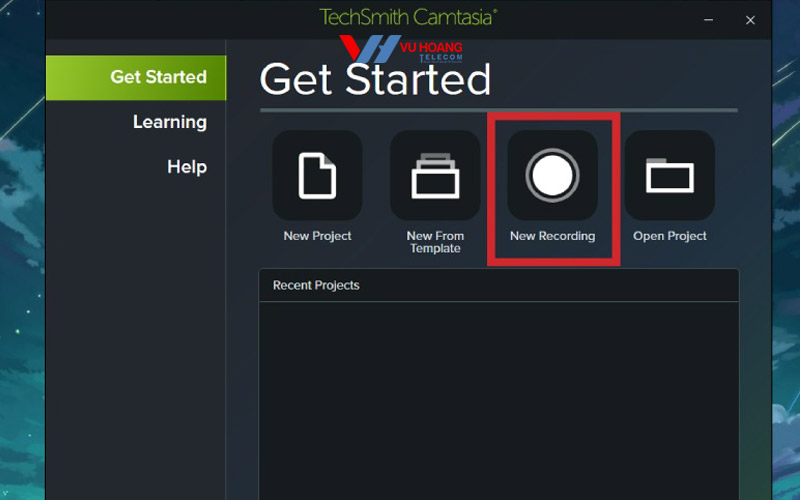Image resolution: width=800 pixels, height=500 pixels.
Task: Open the Open Project folder icon
Action: click(x=669, y=175)
